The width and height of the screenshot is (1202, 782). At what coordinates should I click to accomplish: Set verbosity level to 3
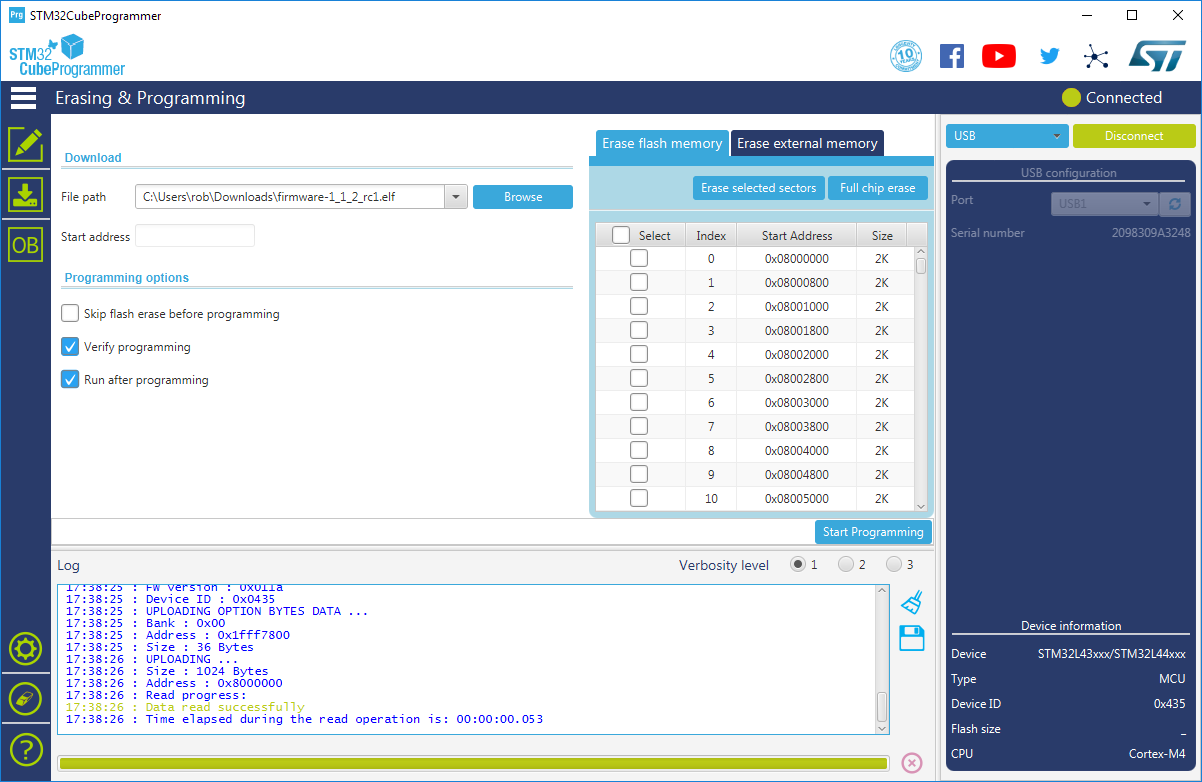(894, 565)
